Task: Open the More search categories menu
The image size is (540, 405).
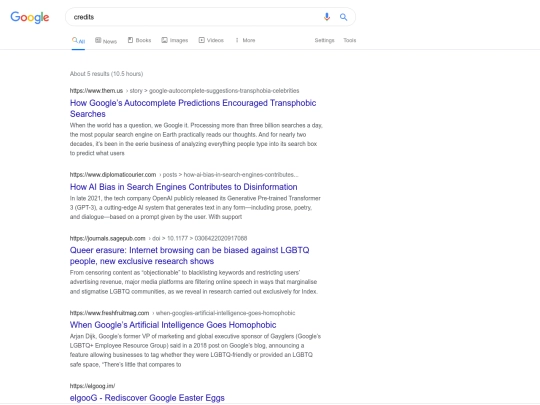Action: (x=245, y=40)
